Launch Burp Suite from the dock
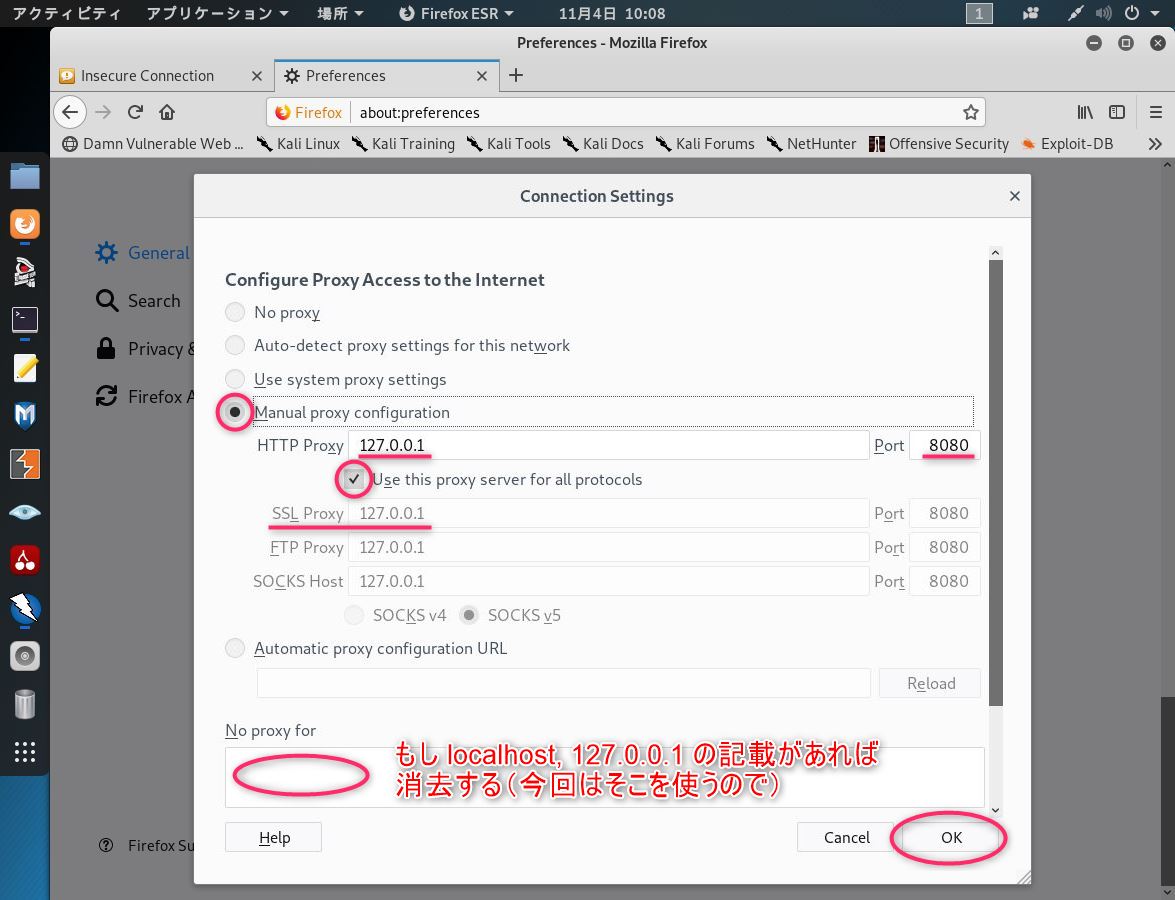 pos(25,465)
